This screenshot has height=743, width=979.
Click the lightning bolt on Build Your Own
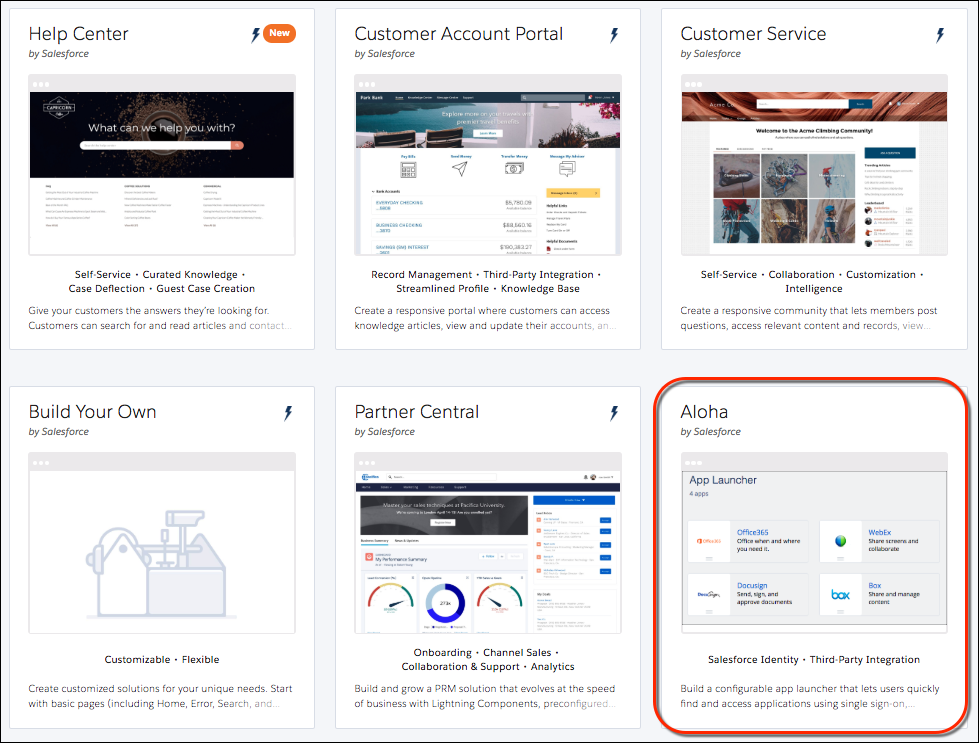coord(288,413)
